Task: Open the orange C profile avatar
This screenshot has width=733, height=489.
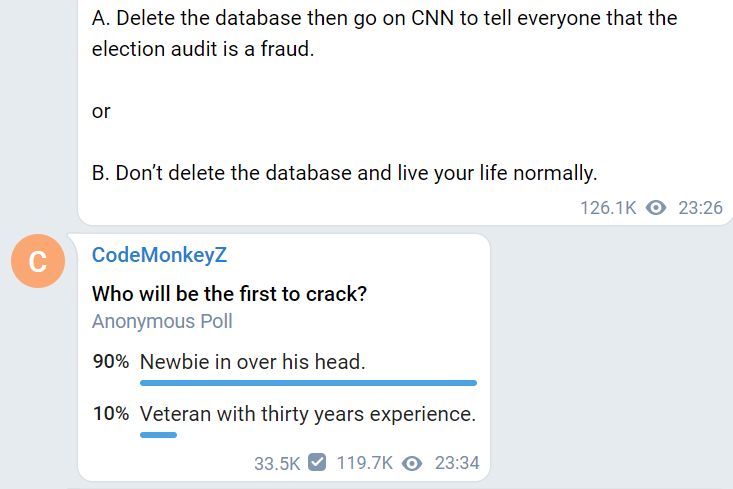Action: (x=38, y=261)
